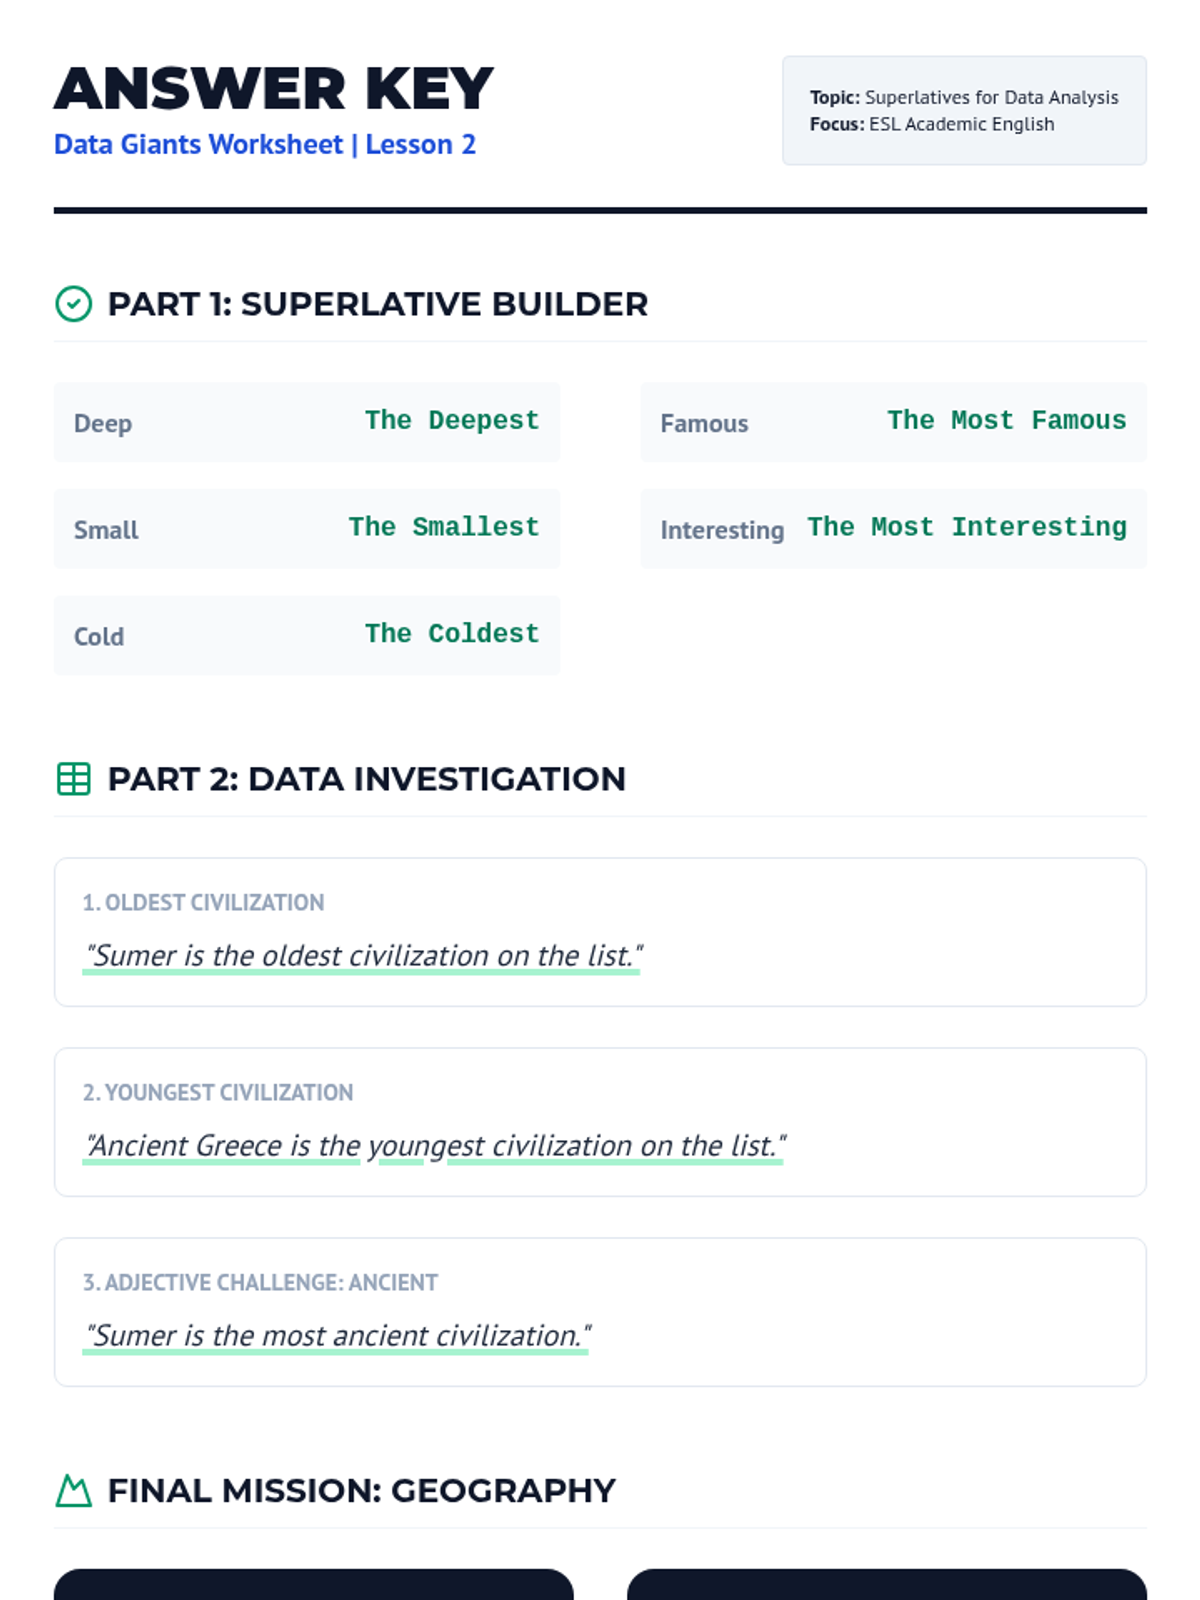
Task: Click the 'Part 1: Superlative Builder' heading
Action: pyautogui.click(x=378, y=304)
